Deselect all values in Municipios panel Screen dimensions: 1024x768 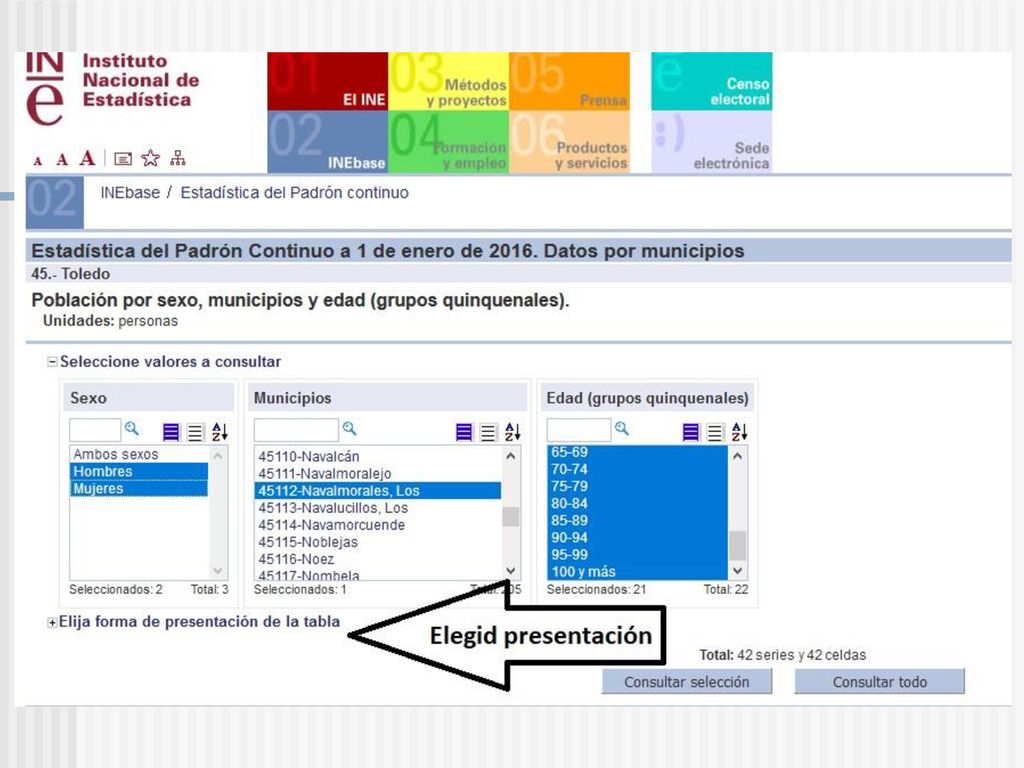tap(488, 432)
